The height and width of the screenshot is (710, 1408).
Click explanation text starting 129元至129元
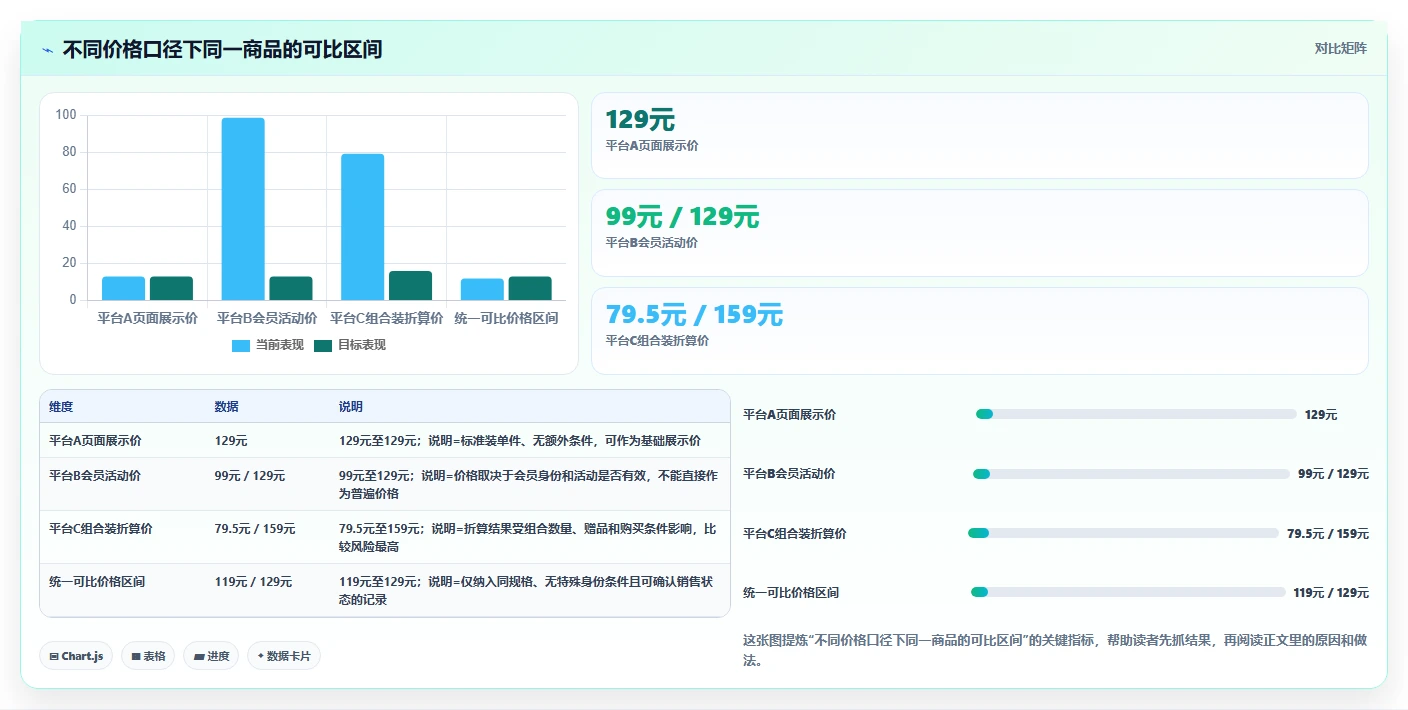[520, 440]
